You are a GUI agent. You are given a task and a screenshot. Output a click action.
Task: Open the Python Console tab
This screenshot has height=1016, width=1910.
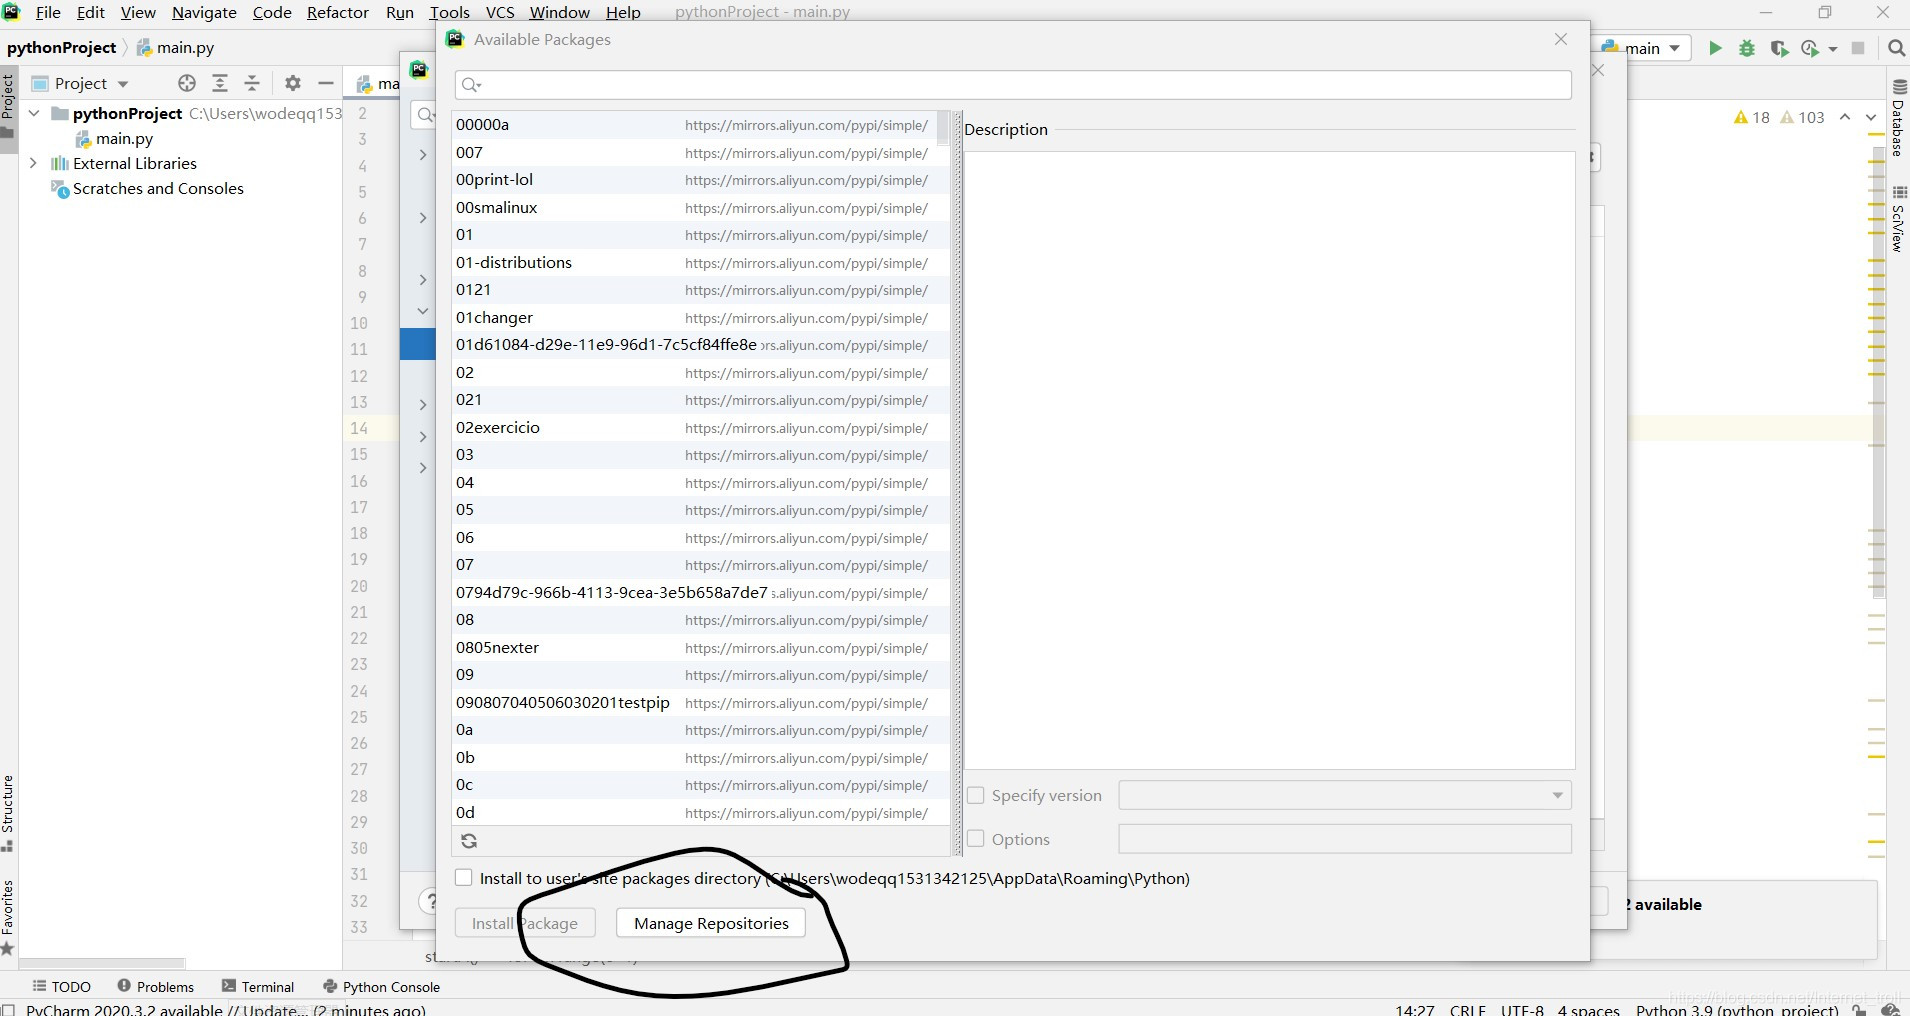pyautogui.click(x=381, y=986)
